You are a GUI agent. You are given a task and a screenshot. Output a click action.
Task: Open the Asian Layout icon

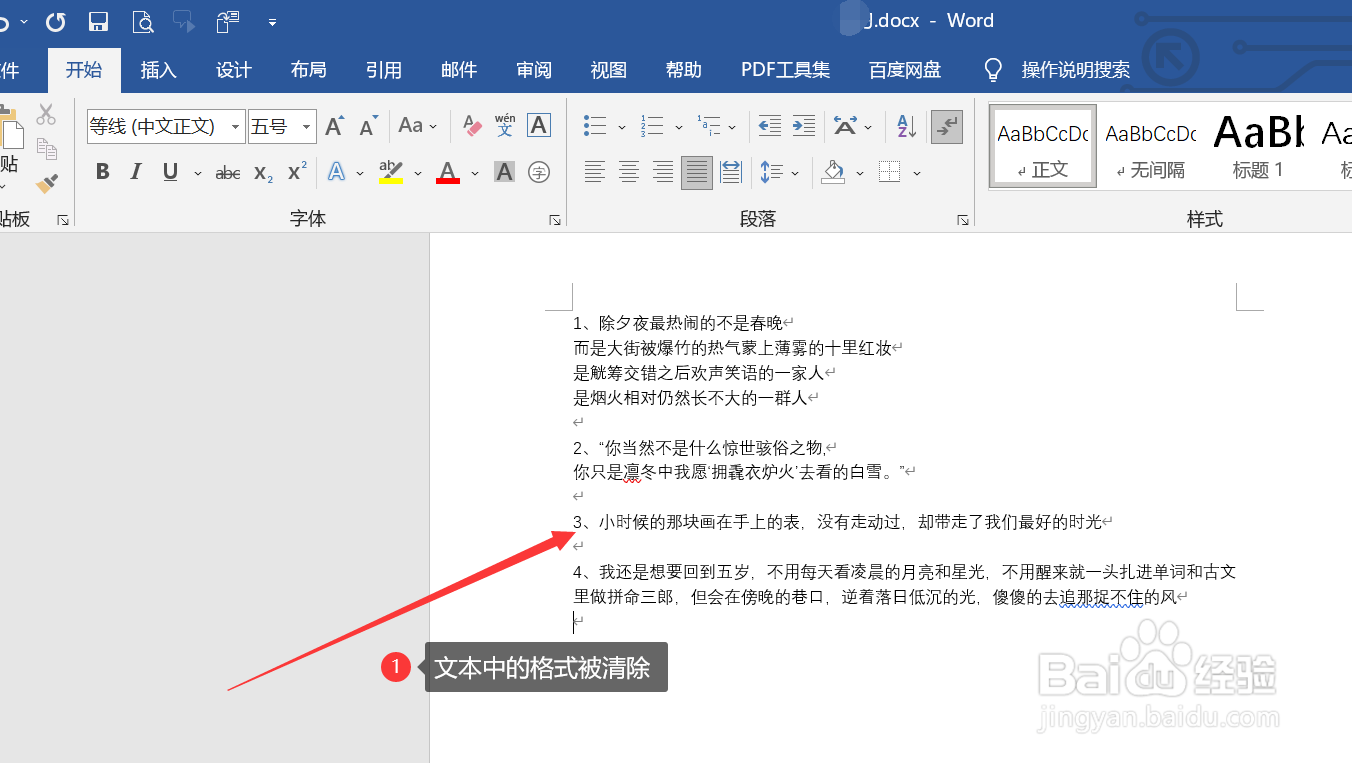point(846,126)
